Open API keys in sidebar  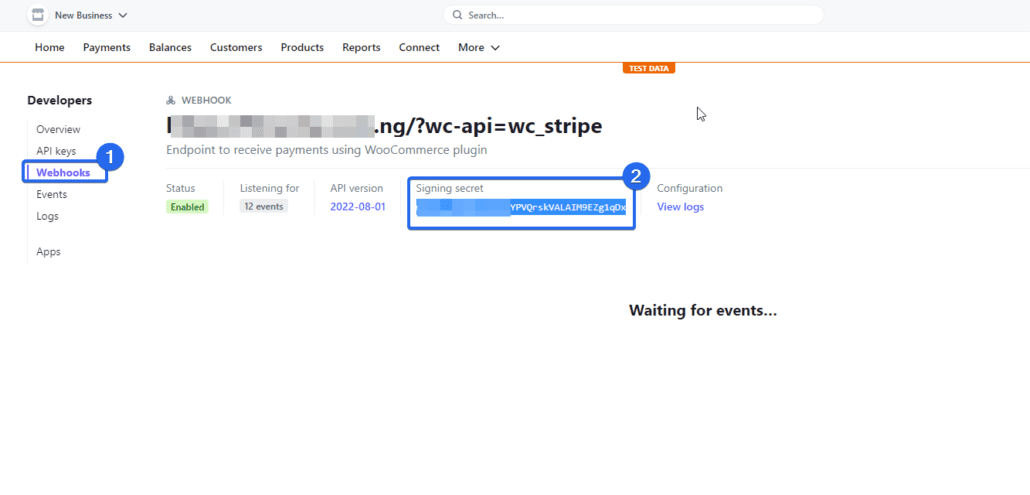(x=56, y=151)
